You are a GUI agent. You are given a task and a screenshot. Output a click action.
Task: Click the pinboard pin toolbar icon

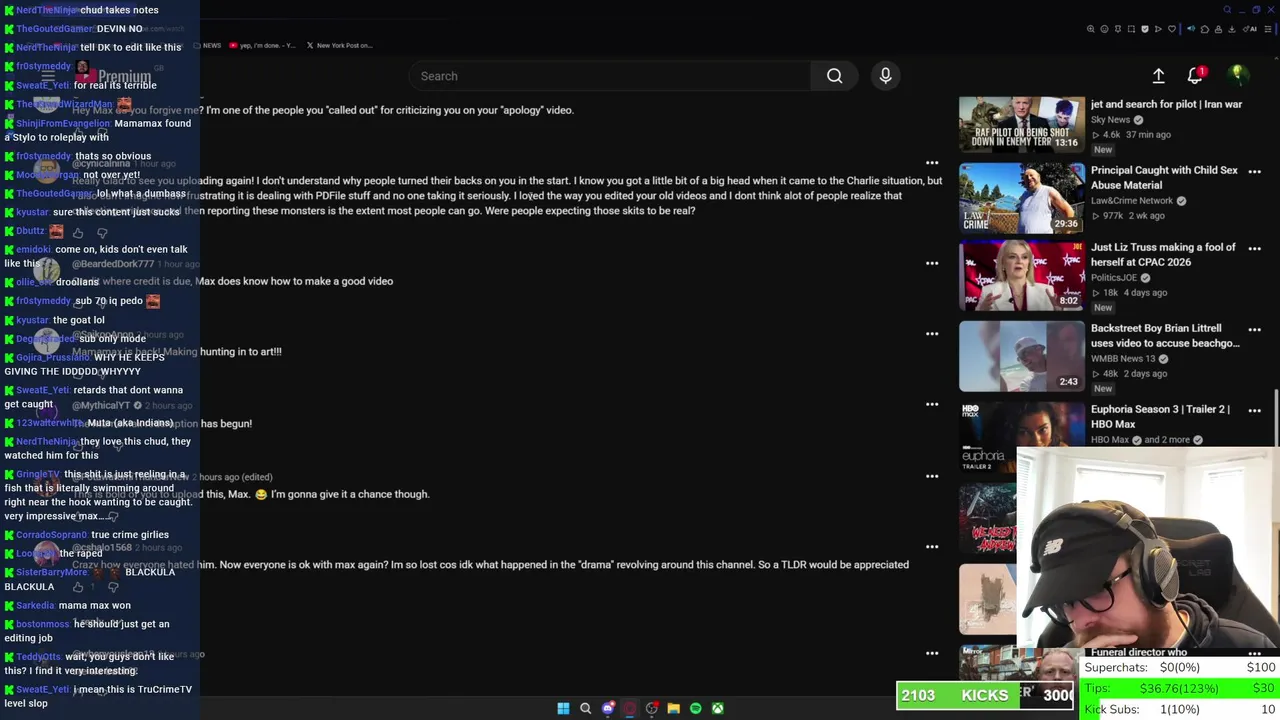click(1118, 29)
